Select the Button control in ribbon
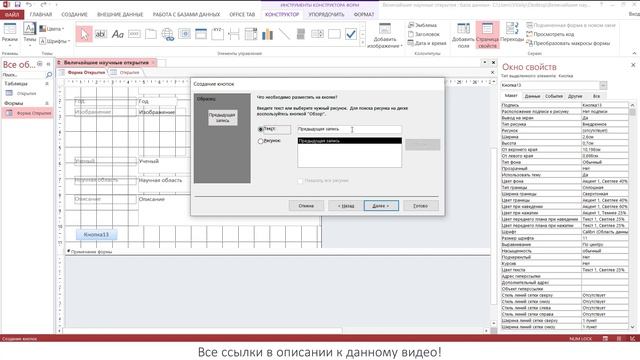This screenshot has width=640, height=360. [x=134, y=34]
